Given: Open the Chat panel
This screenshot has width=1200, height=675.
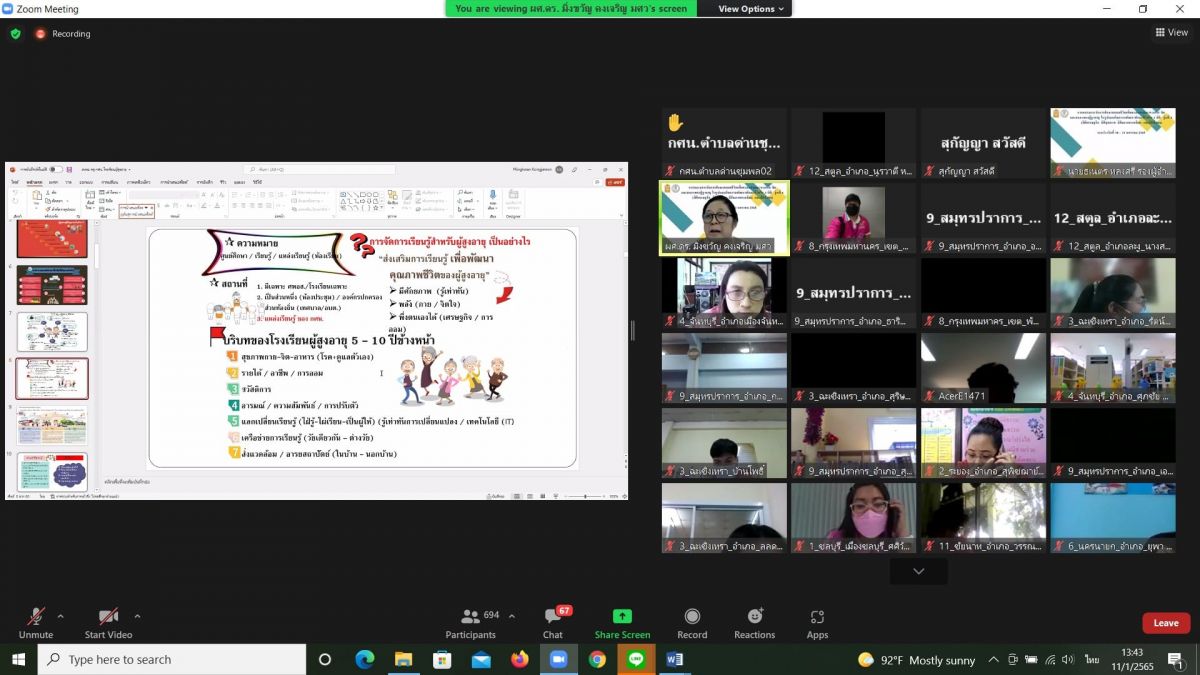Looking at the screenshot, I should [553, 622].
